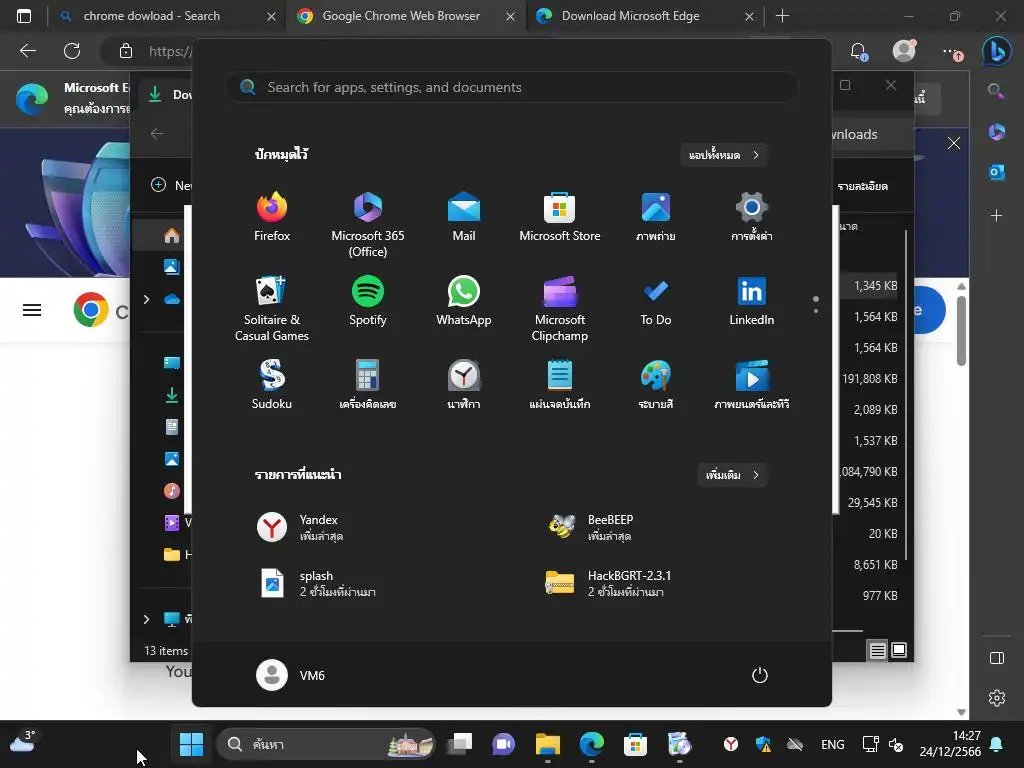The width and height of the screenshot is (1024, 768).
Task: Click the Edge page vertical scrollbar
Action: click(961, 330)
